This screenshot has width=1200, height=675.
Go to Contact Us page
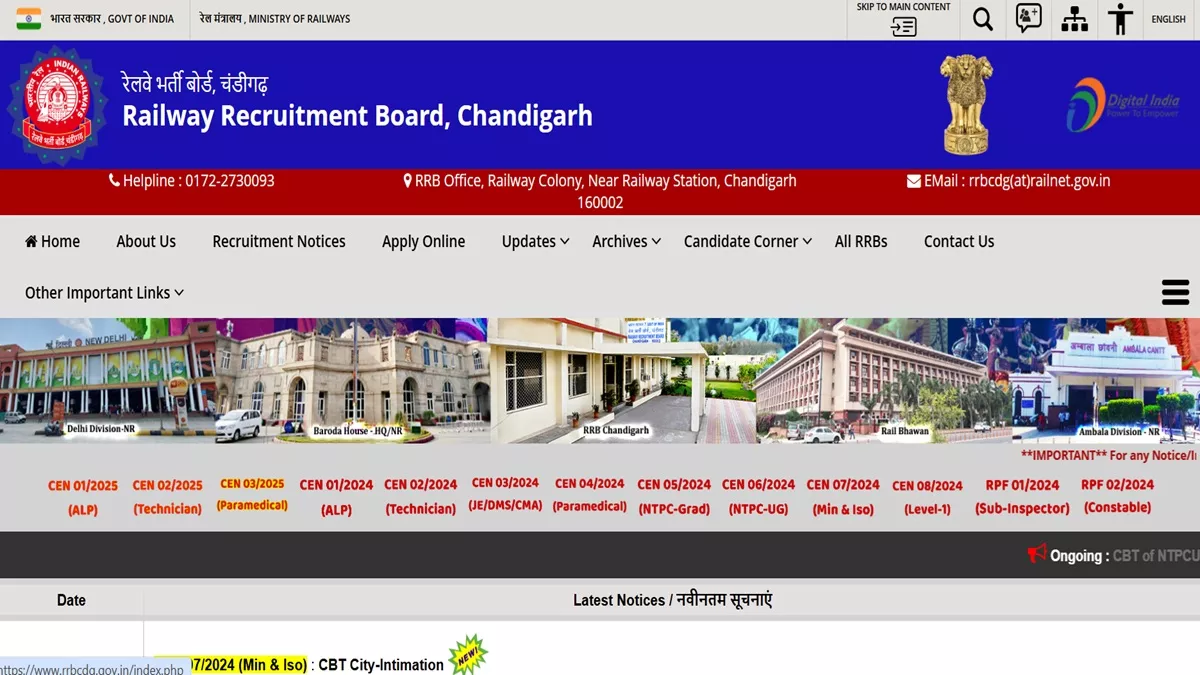pos(959,241)
